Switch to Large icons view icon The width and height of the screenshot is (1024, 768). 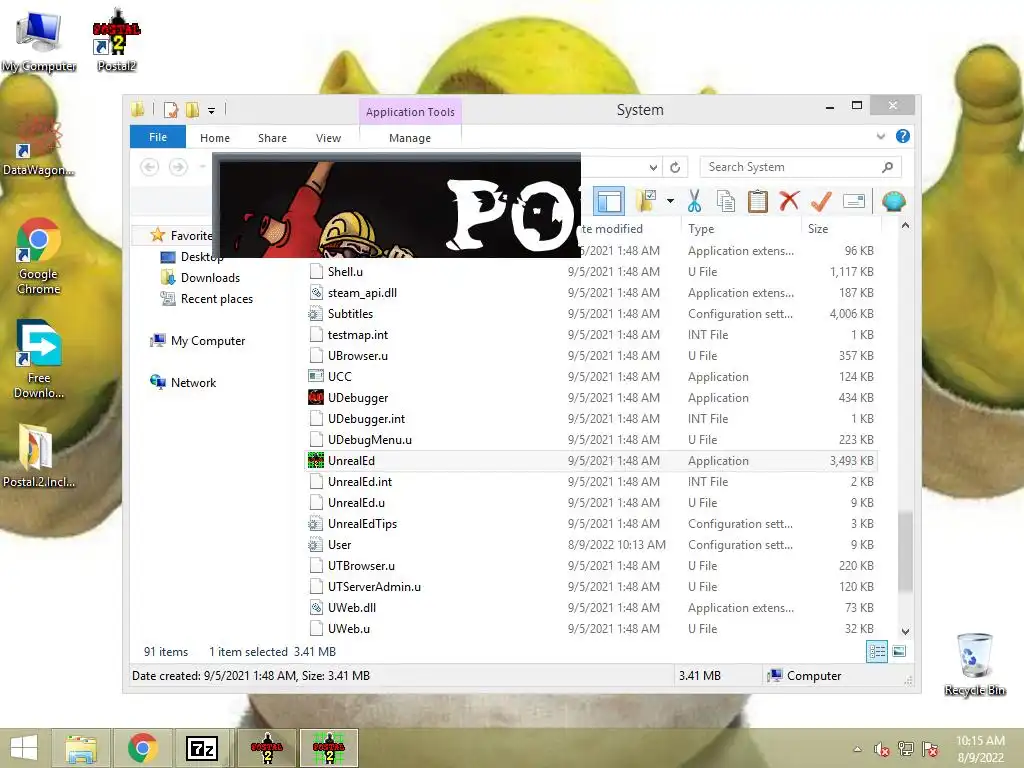point(899,651)
